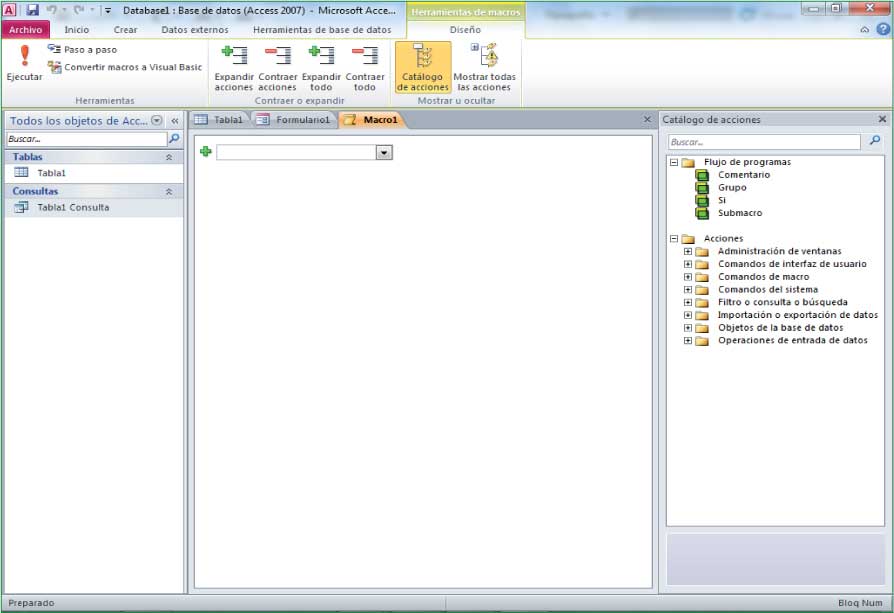This screenshot has height=613, width=894.
Task: Open the navigation pane category dropdown
Action: 157,120
